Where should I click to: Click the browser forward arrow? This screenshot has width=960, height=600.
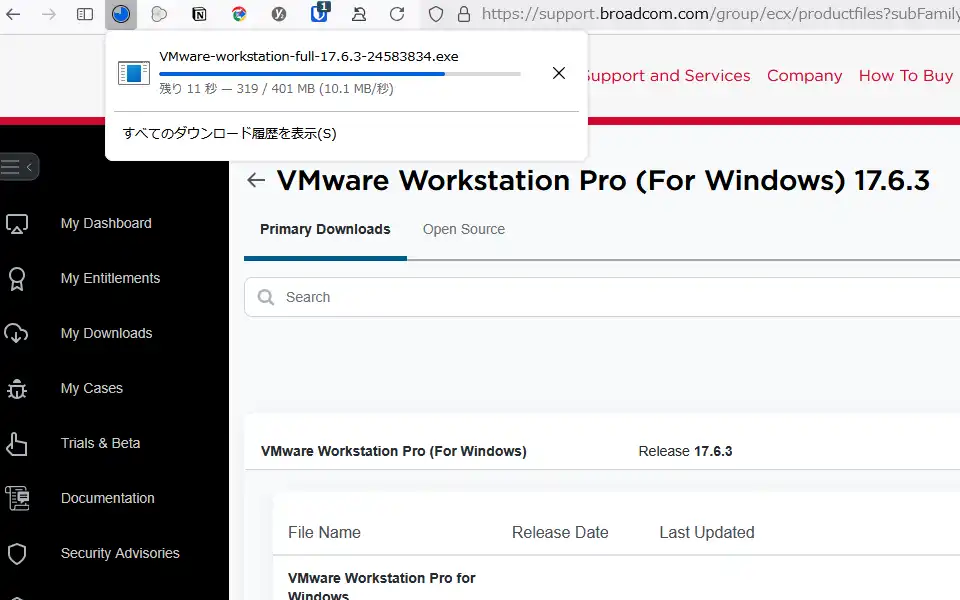[48, 13]
